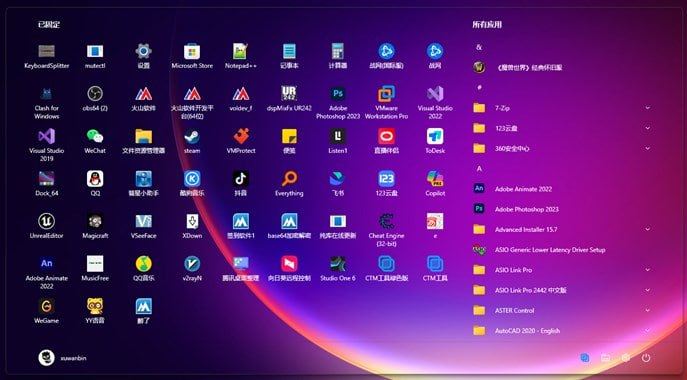Image resolution: width=687 pixels, height=380 pixels.
Task: Open the Everything search app
Action: [x=289, y=184]
